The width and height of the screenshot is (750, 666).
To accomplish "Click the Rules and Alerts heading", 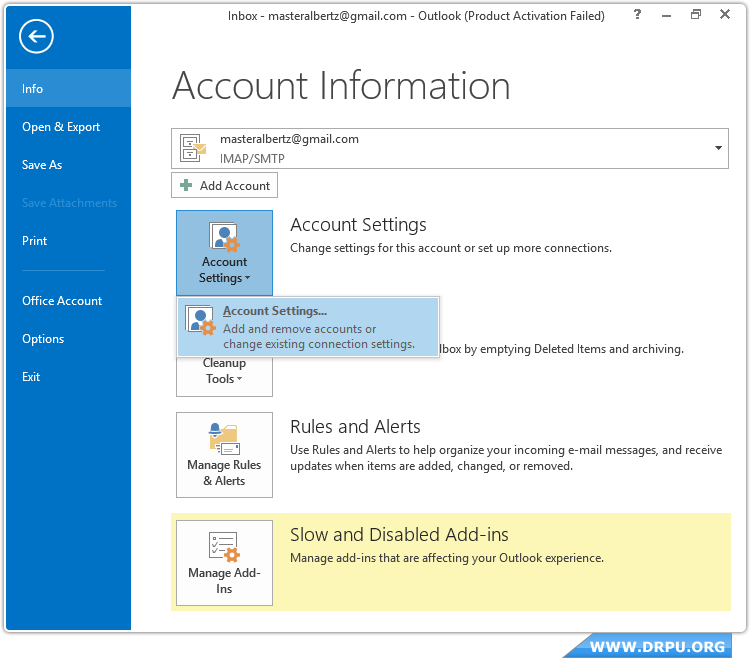I will pyautogui.click(x=355, y=426).
